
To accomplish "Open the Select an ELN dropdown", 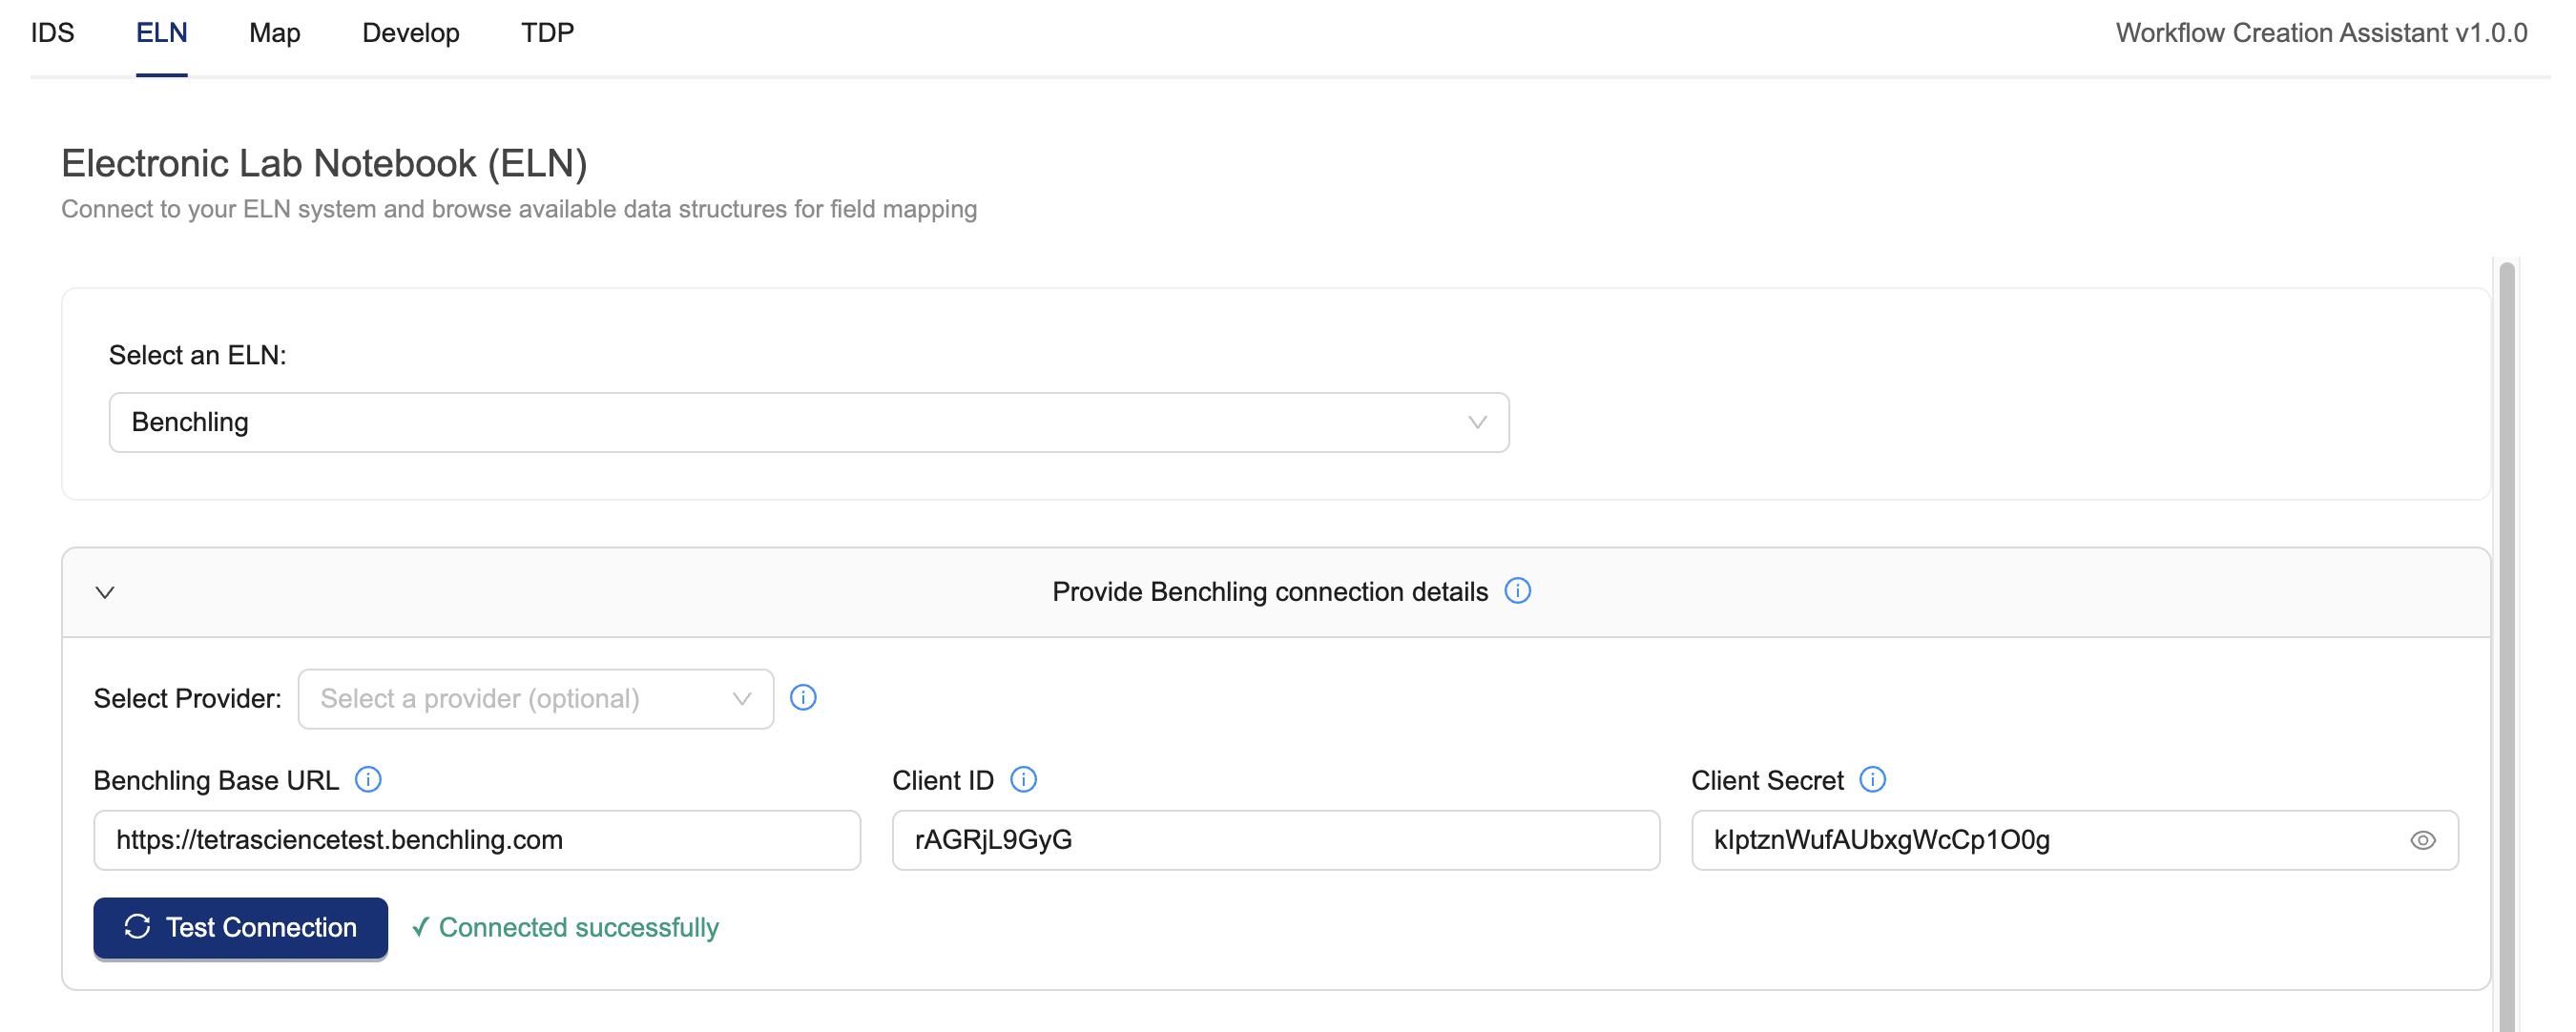I will pos(808,423).
